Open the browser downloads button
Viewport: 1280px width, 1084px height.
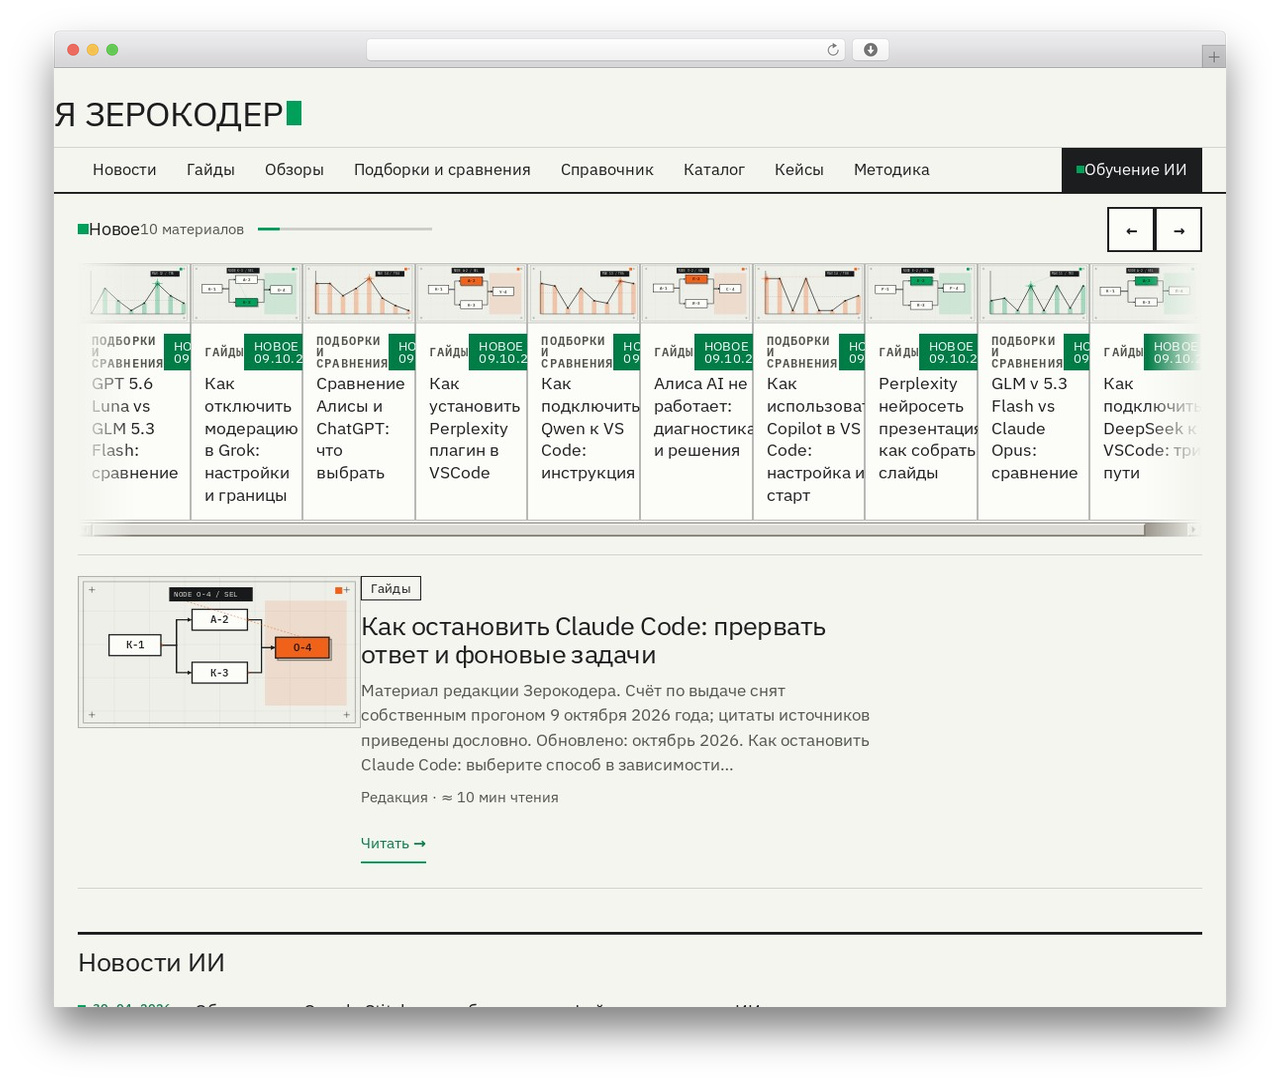870,50
